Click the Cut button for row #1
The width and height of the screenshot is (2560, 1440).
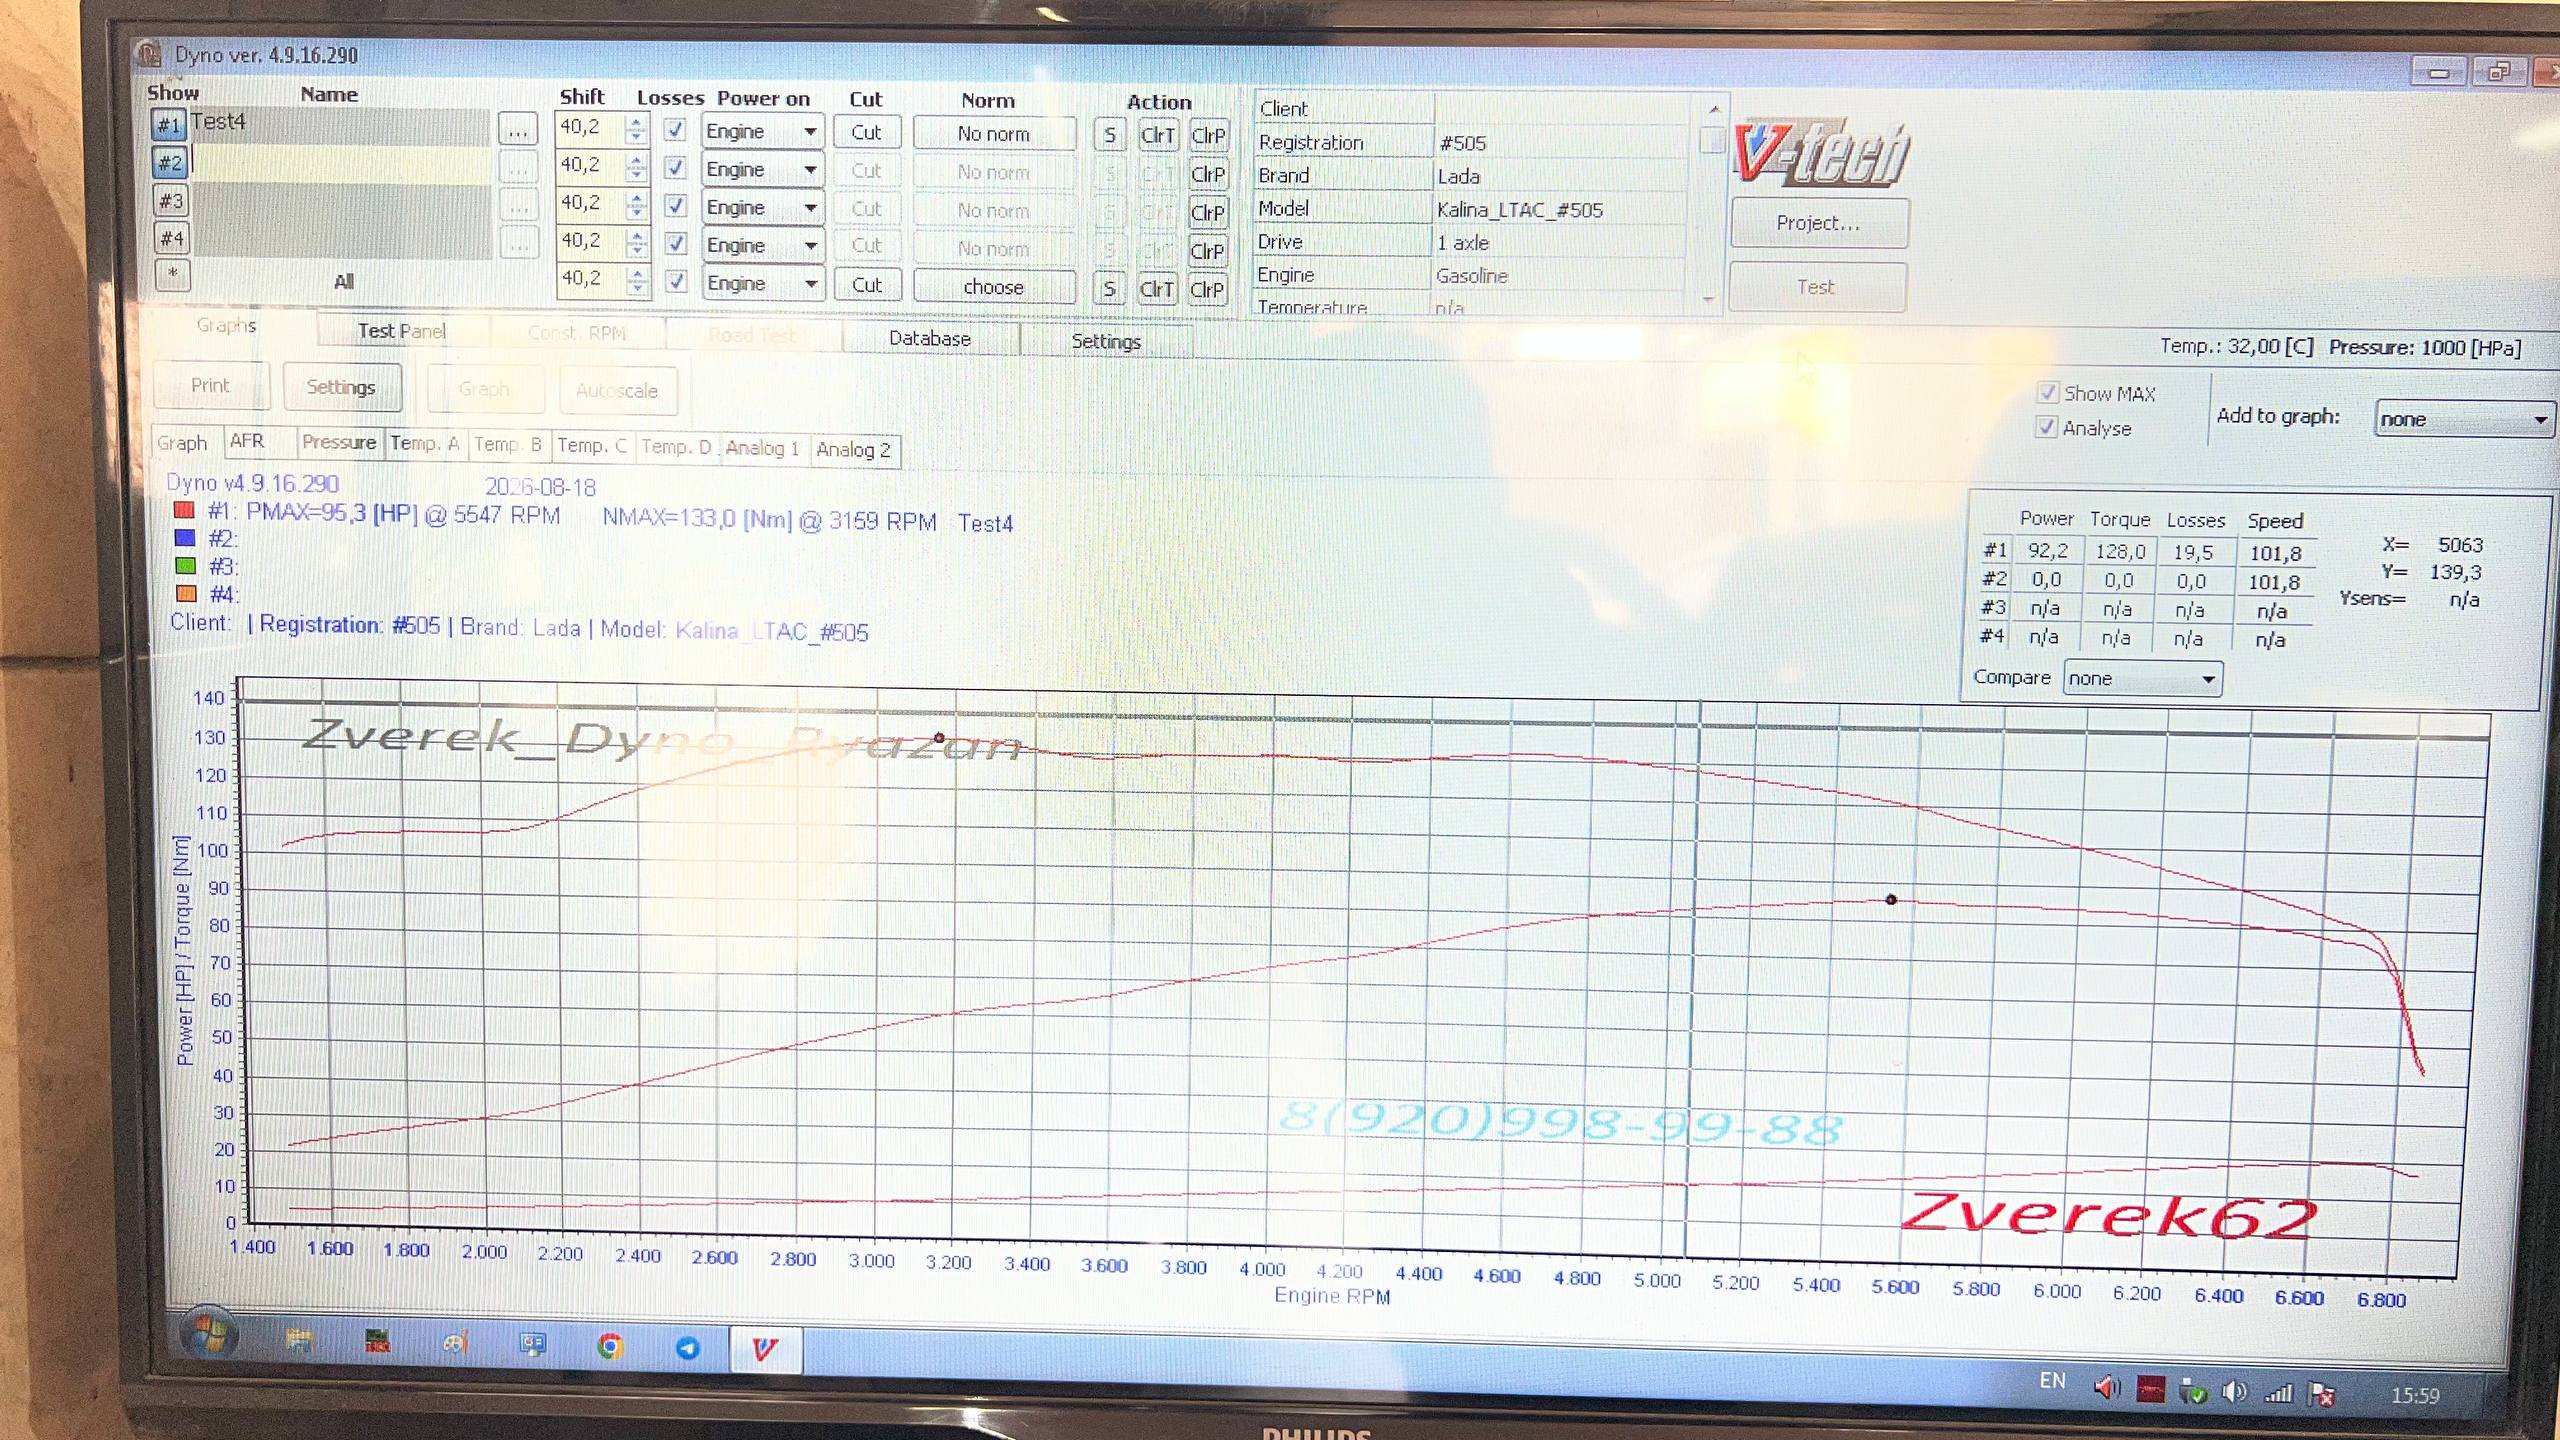866,132
